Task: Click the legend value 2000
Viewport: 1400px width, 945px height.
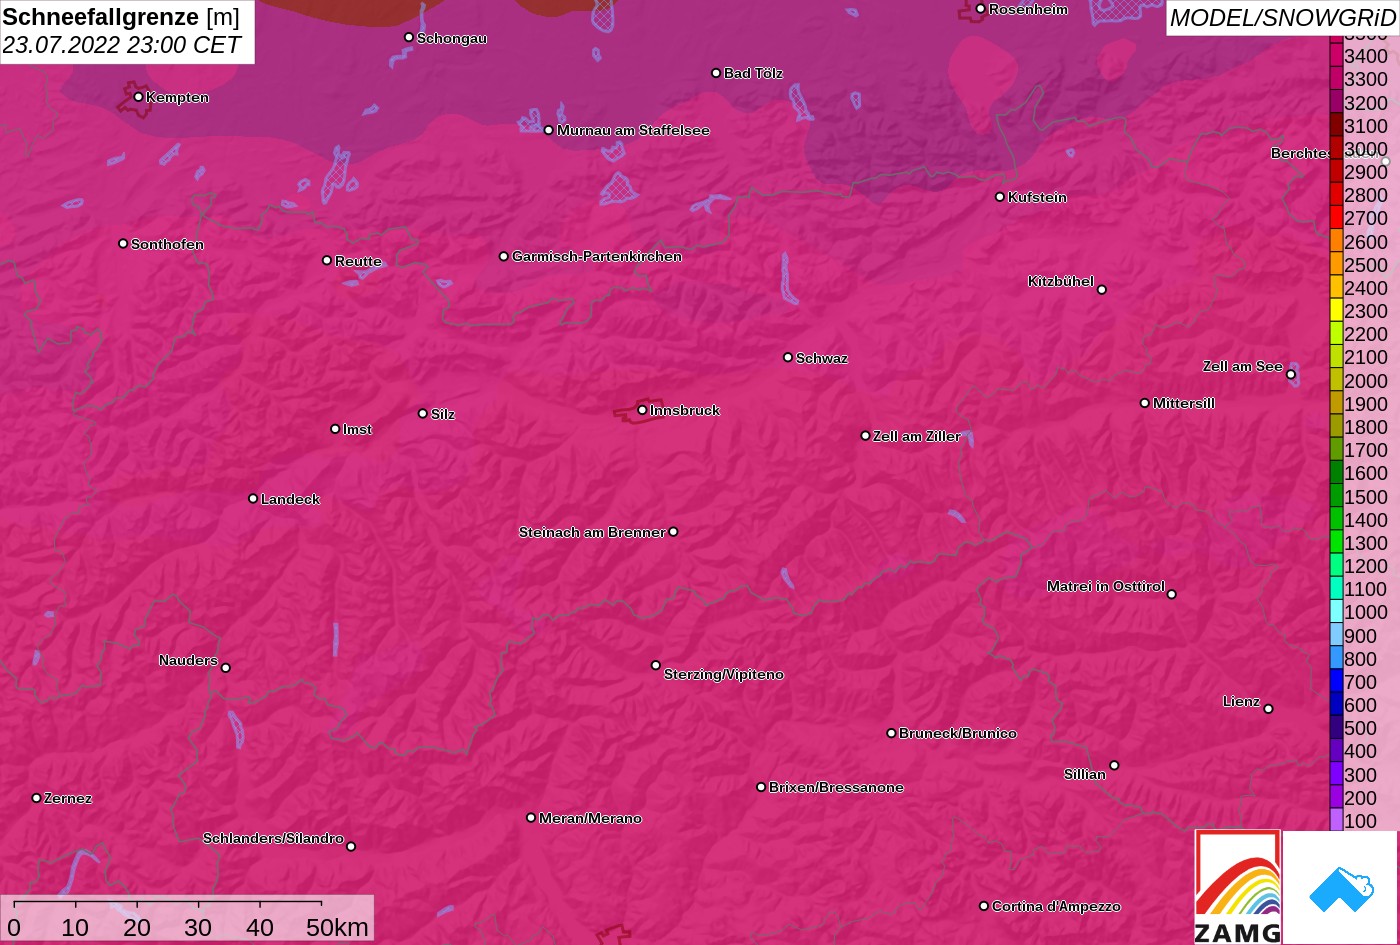Action: click(x=1366, y=381)
